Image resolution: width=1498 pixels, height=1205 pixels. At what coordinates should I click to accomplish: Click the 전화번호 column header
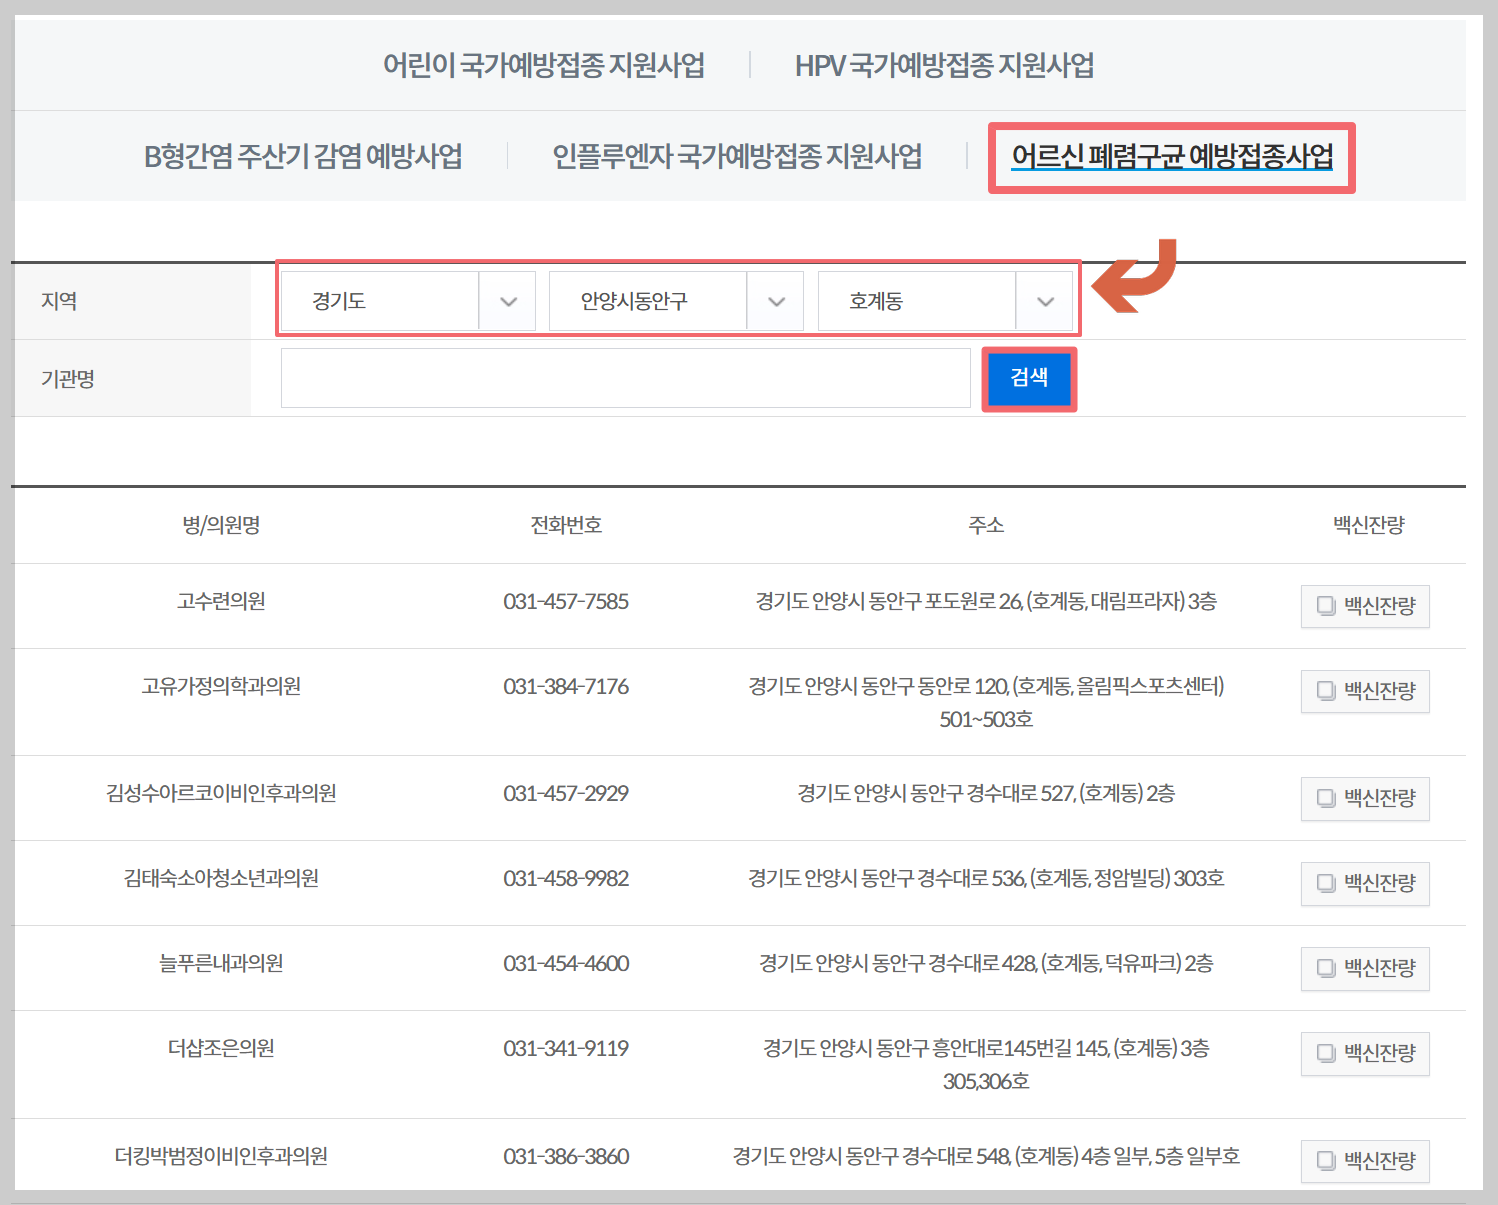(x=566, y=525)
